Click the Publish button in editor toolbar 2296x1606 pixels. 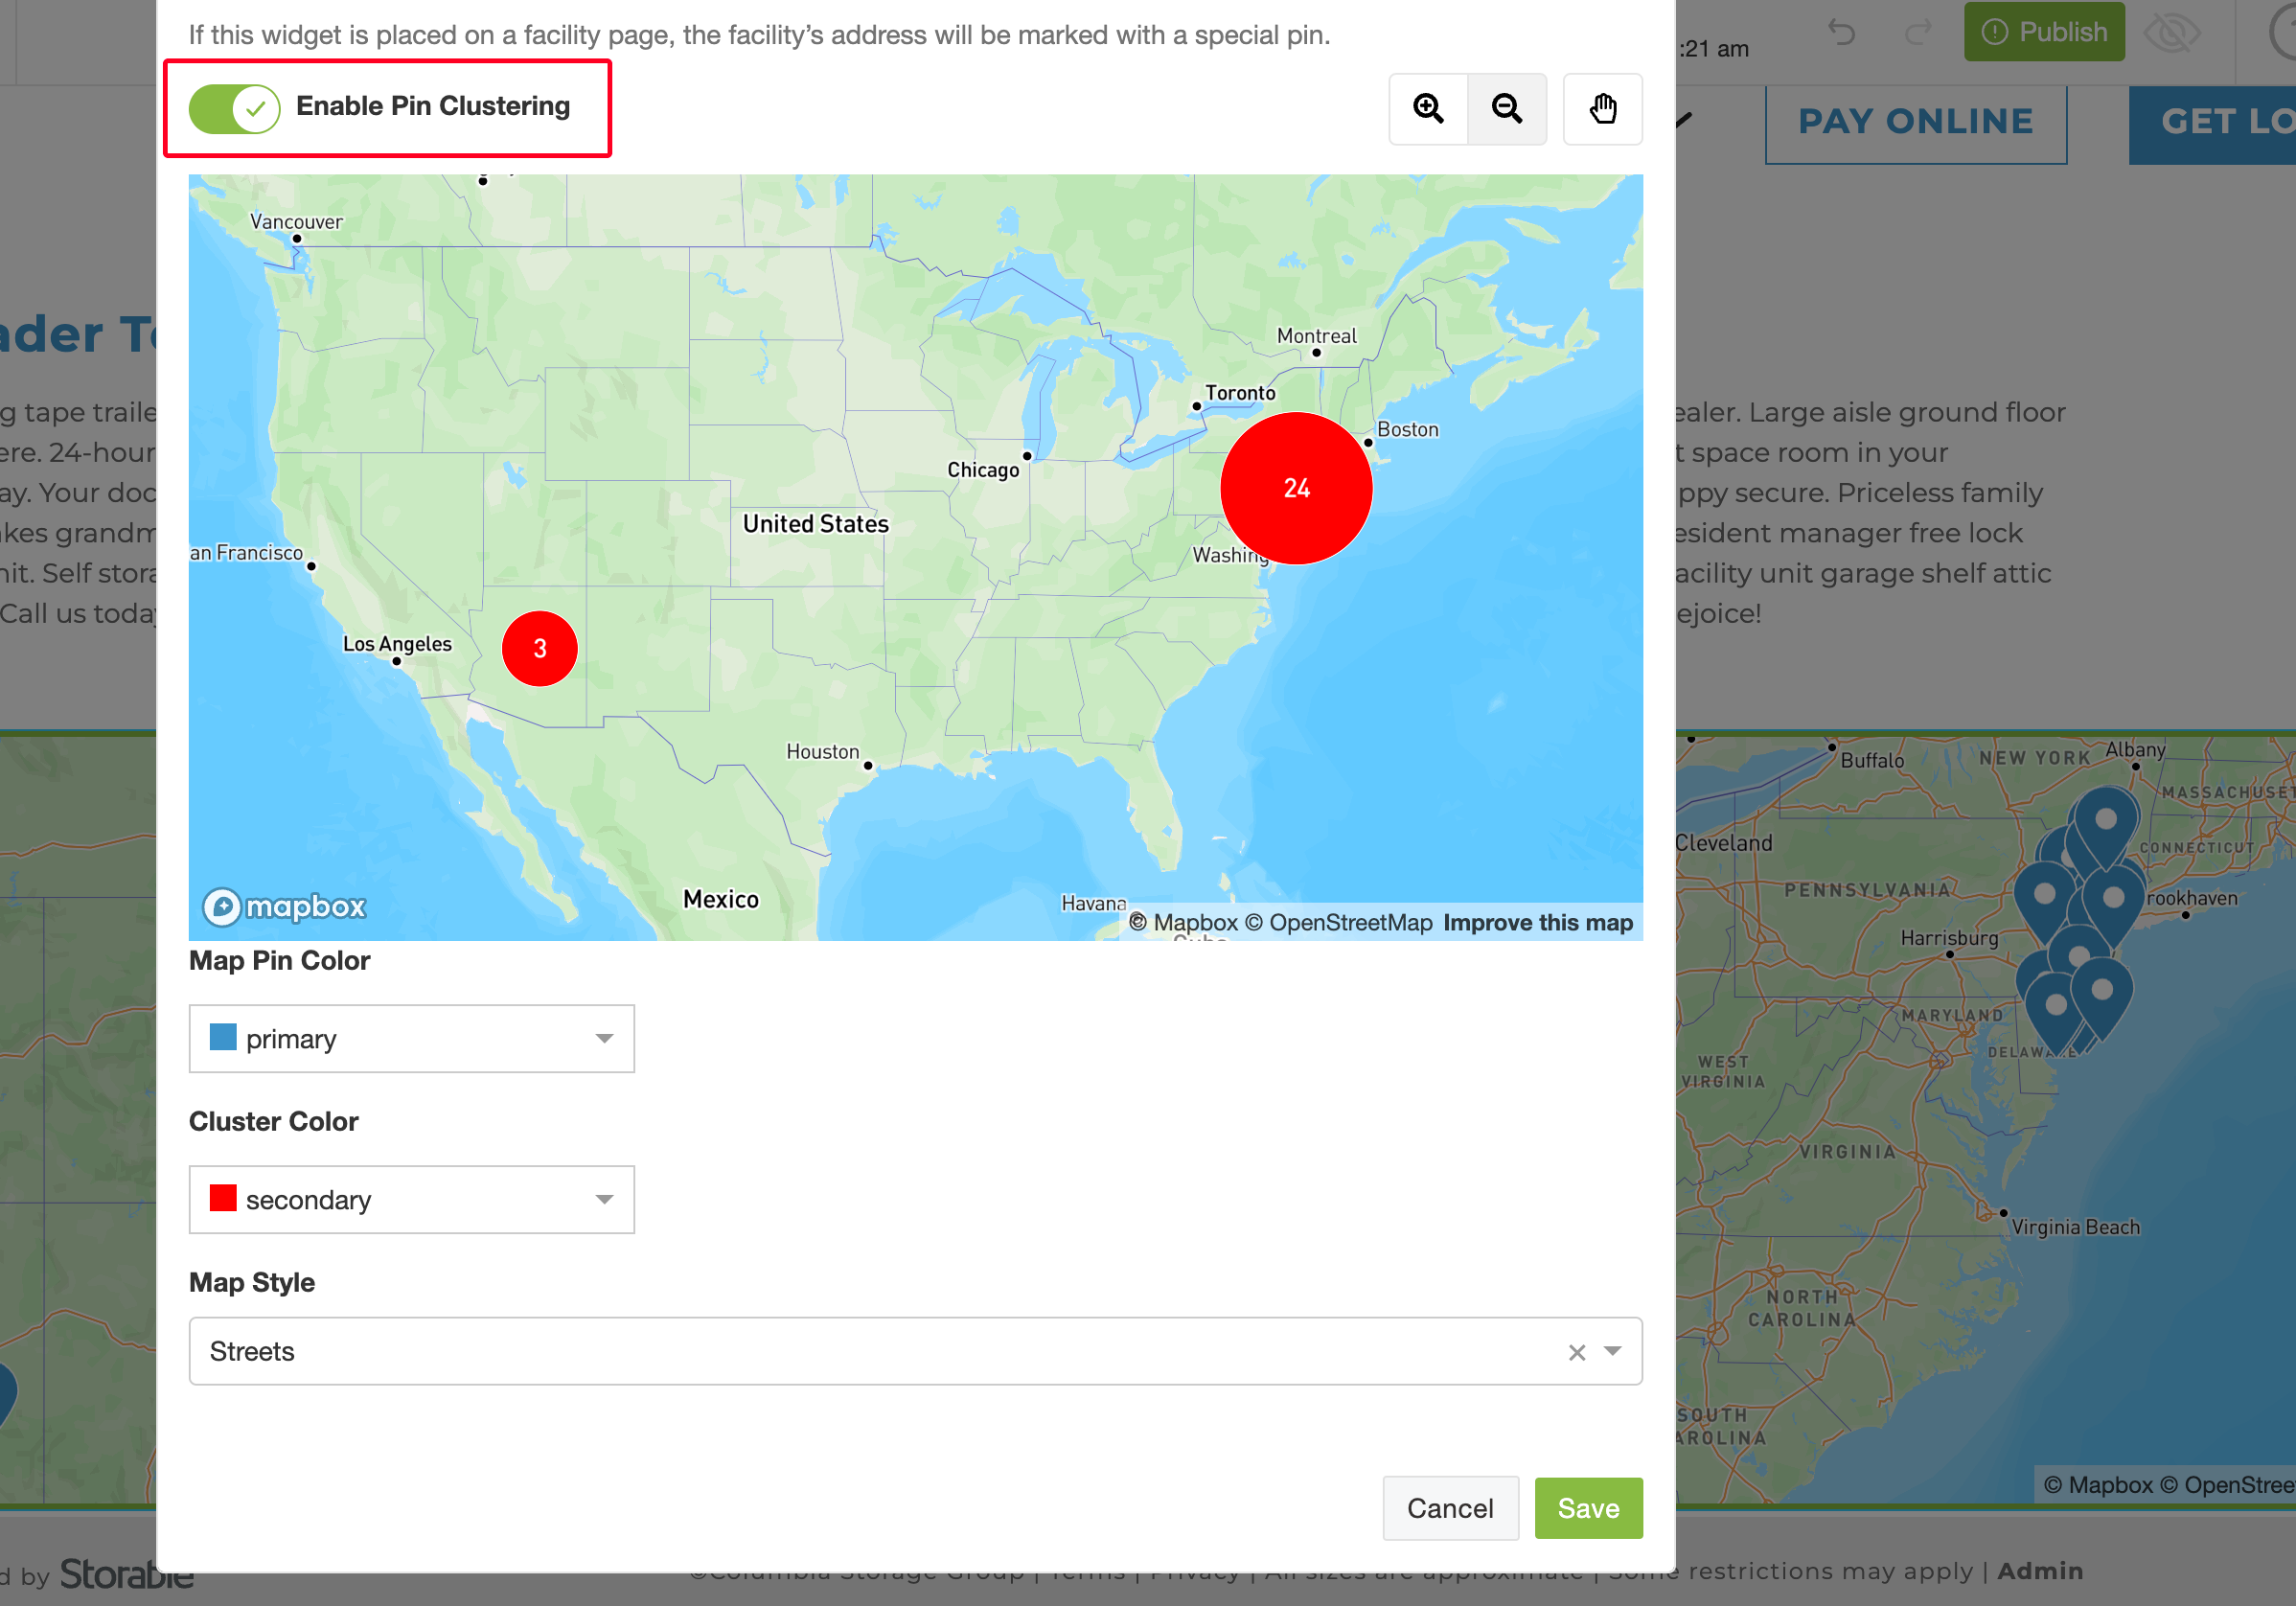(x=2044, y=32)
